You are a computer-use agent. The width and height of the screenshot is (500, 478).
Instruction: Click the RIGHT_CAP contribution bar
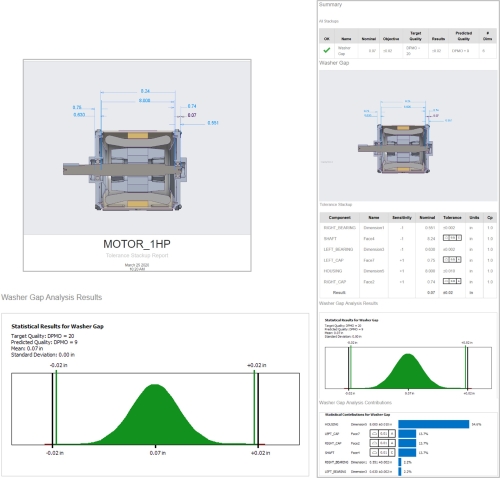tap(407, 443)
